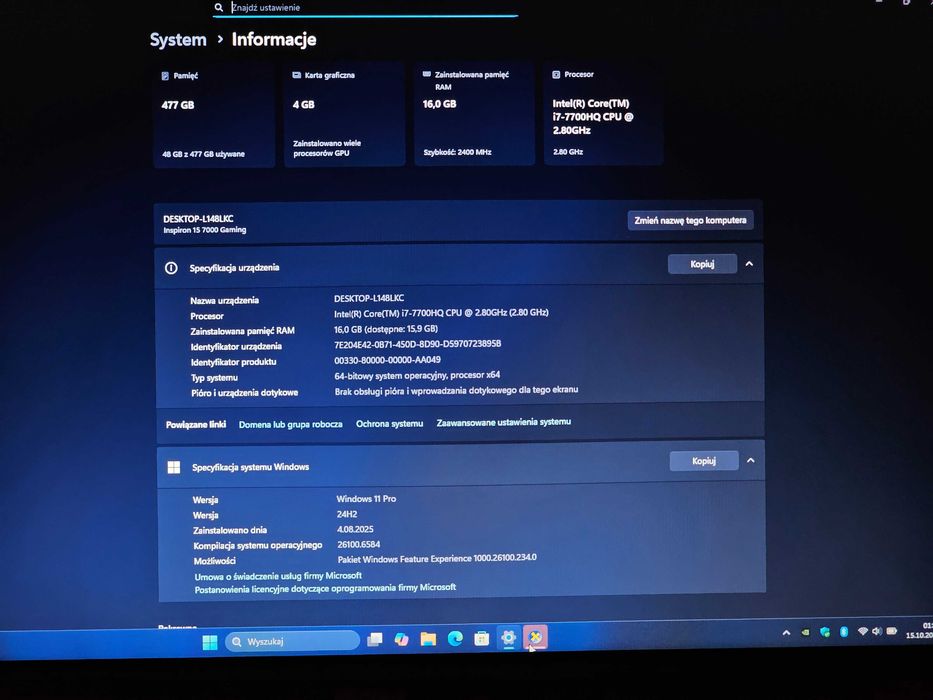The image size is (933, 700).
Task: Click '48 GB z 477 GB używane' text
Action: click(203, 154)
